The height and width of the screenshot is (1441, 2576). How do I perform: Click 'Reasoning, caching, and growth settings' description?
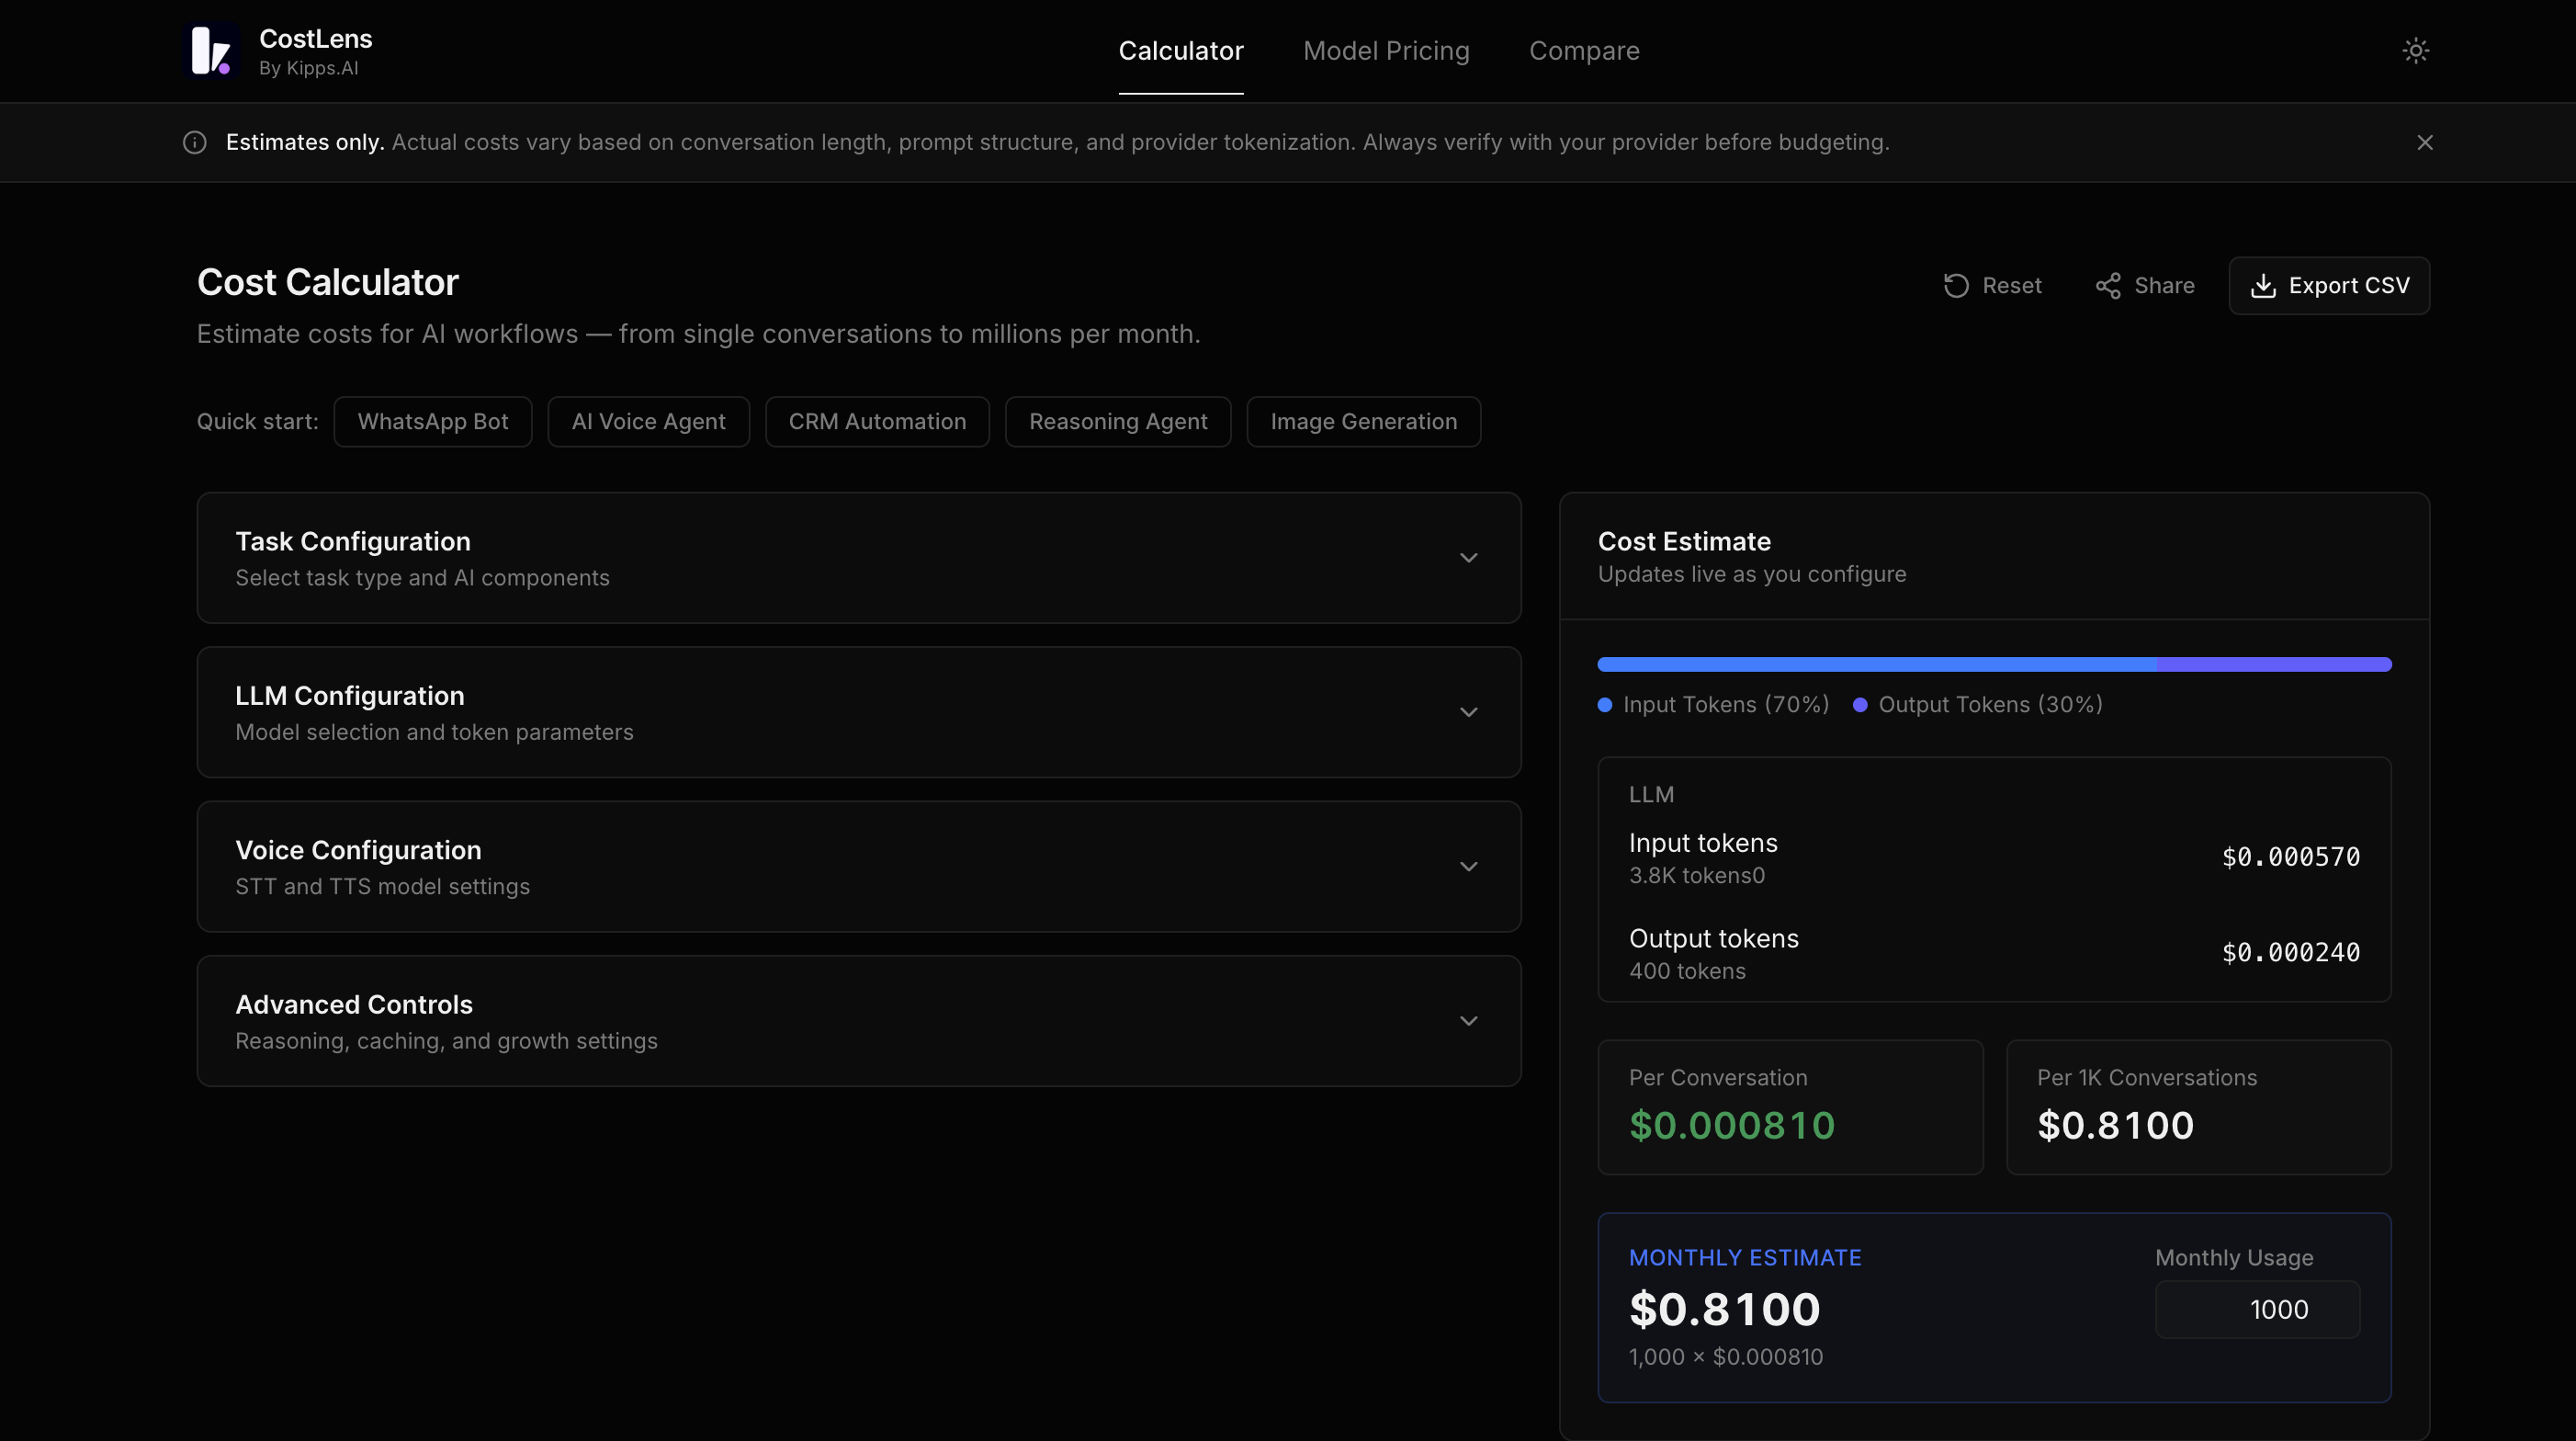tap(446, 1042)
